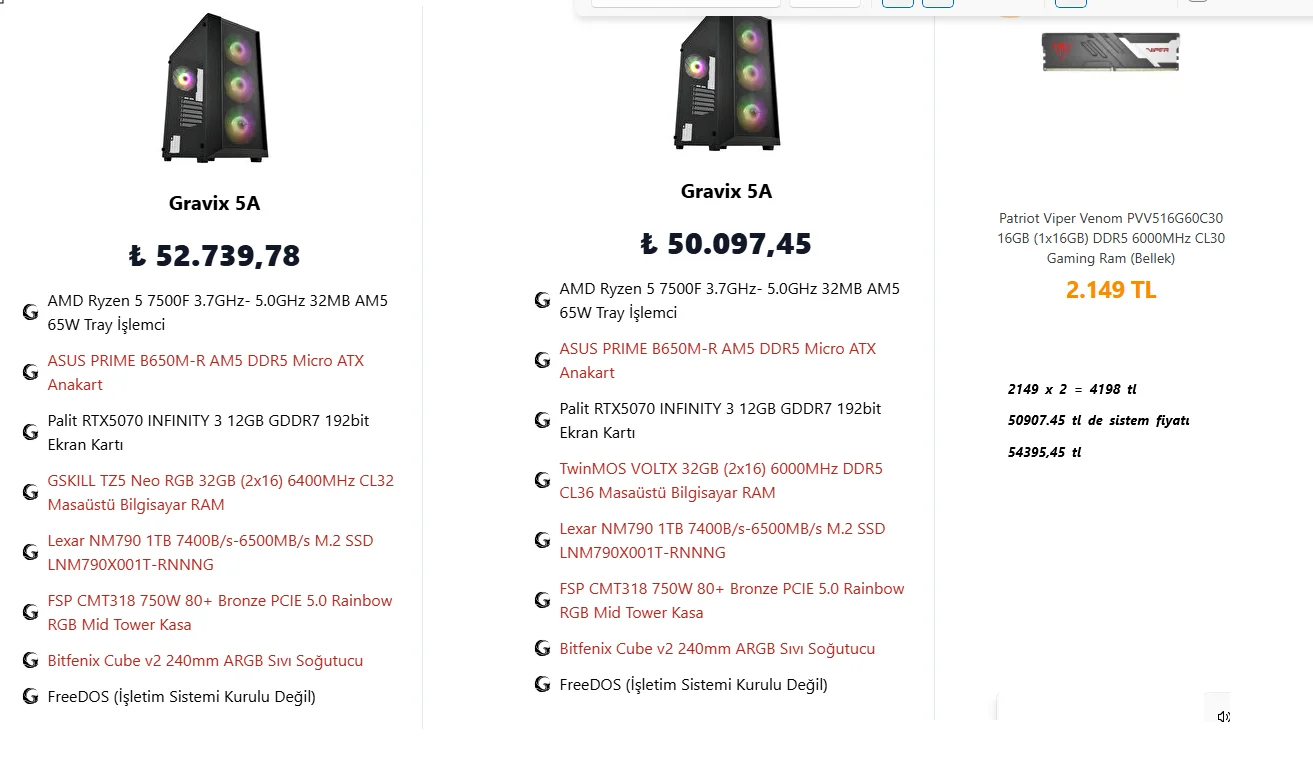Click left Gravix 5A case image
Image resolution: width=1313 pixels, height=774 pixels.
214,88
